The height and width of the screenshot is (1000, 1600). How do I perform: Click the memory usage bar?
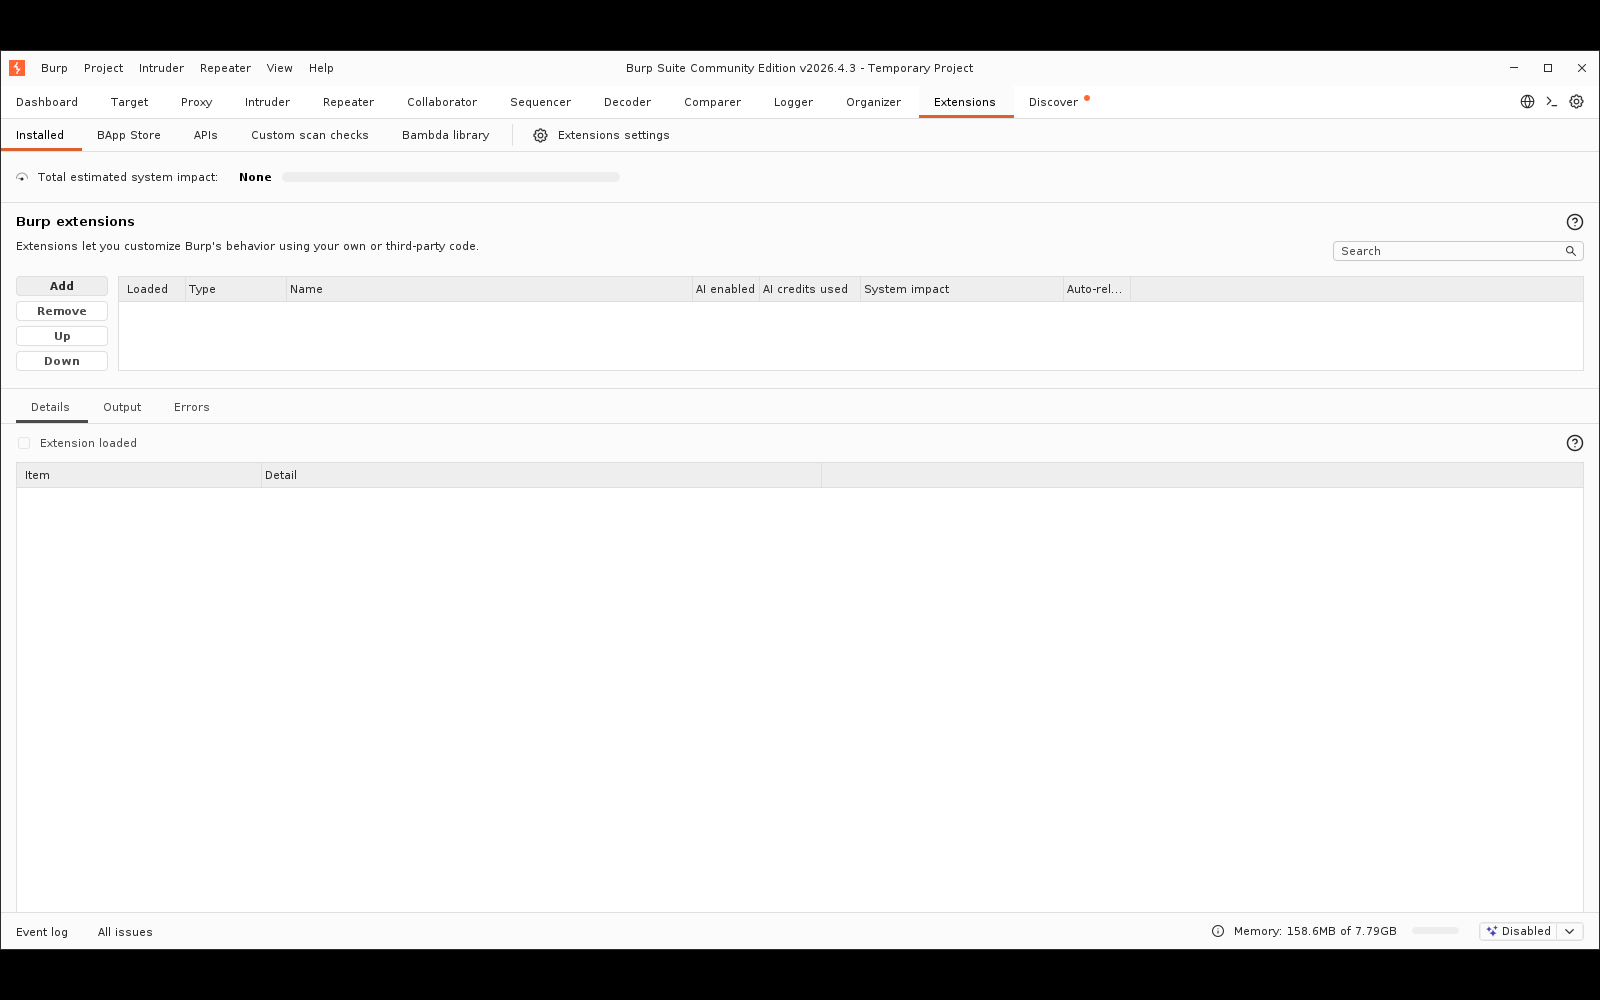(1435, 931)
